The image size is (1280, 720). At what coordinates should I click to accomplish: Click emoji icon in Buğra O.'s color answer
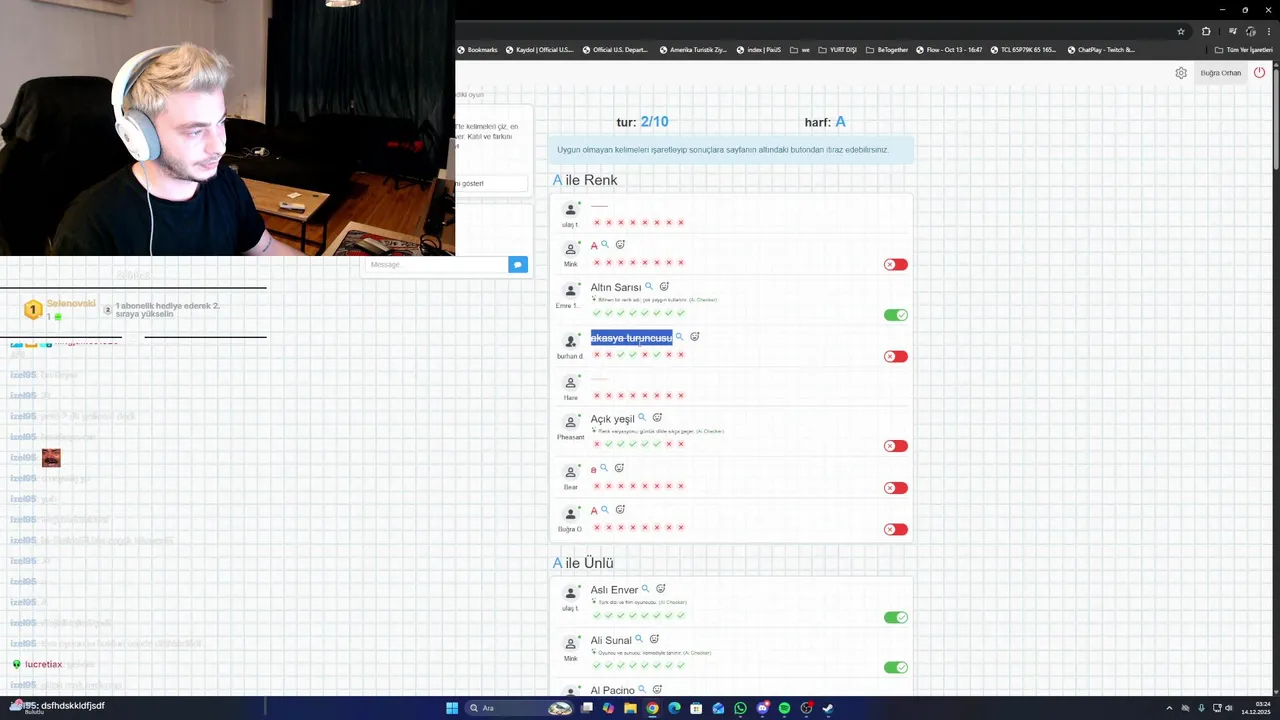coord(620,510)
